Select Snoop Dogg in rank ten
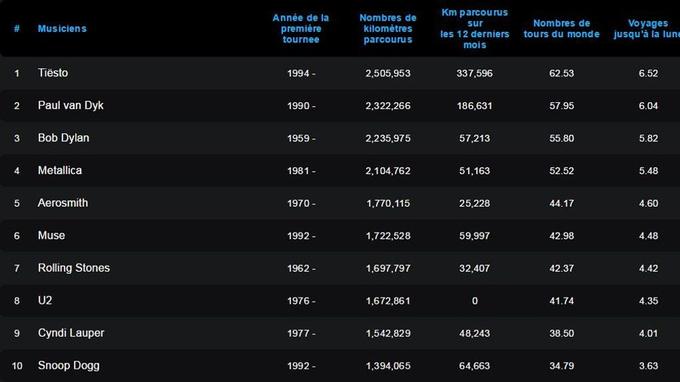680x382 pixels. point(69,366)
